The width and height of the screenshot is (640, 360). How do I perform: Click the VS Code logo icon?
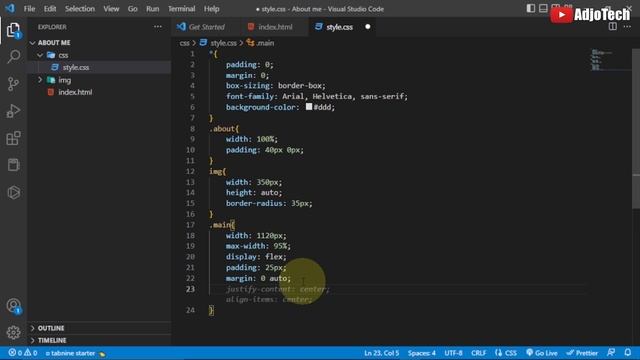[10, 8]
